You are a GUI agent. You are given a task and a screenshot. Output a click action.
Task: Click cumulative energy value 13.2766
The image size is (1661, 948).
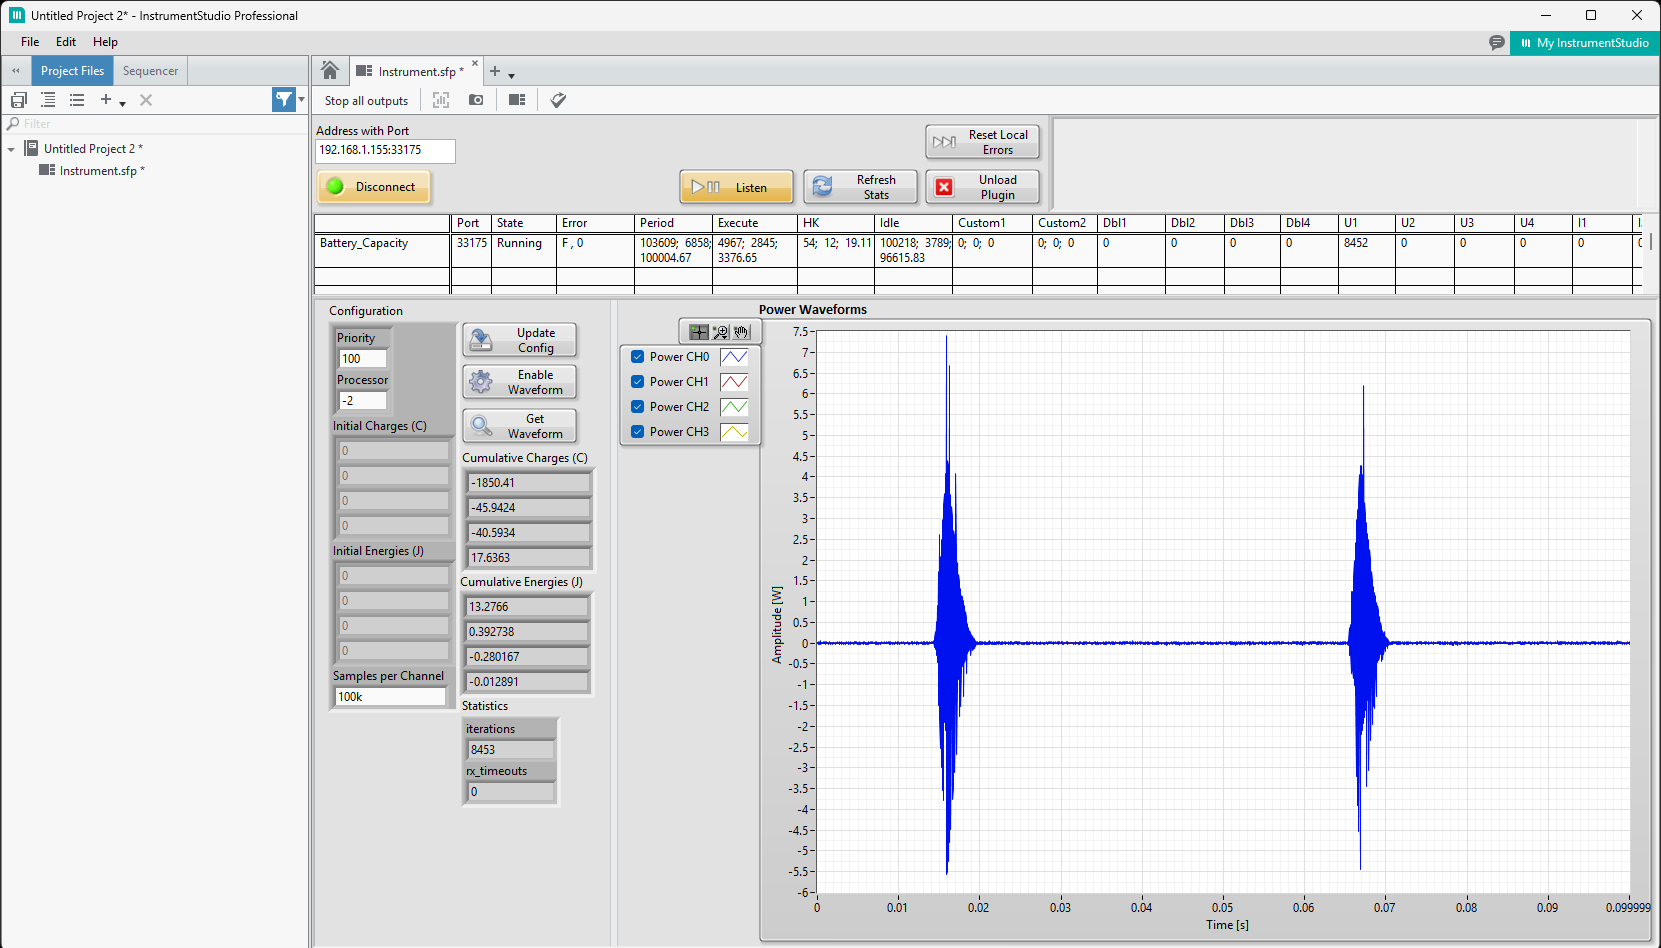pos(527,607)
